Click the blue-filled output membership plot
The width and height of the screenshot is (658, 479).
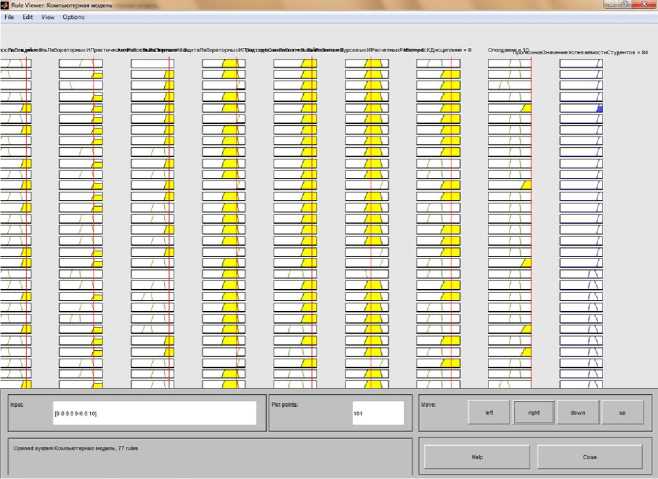581,108
